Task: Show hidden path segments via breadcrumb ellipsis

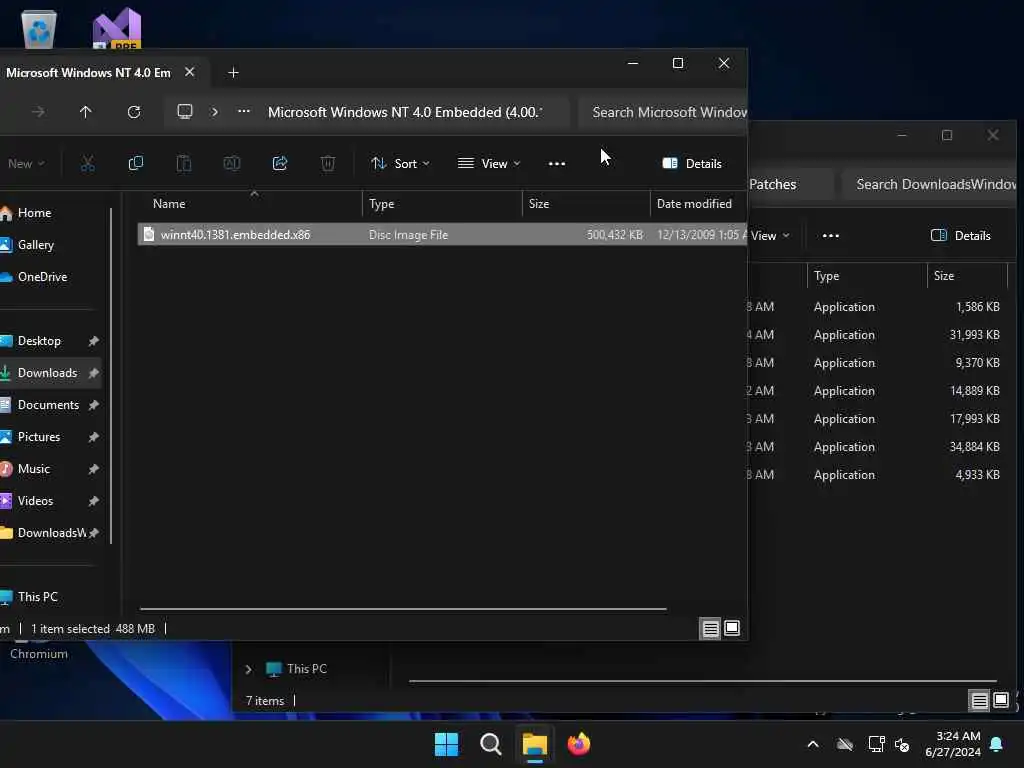Action: [x=244, y=112]
